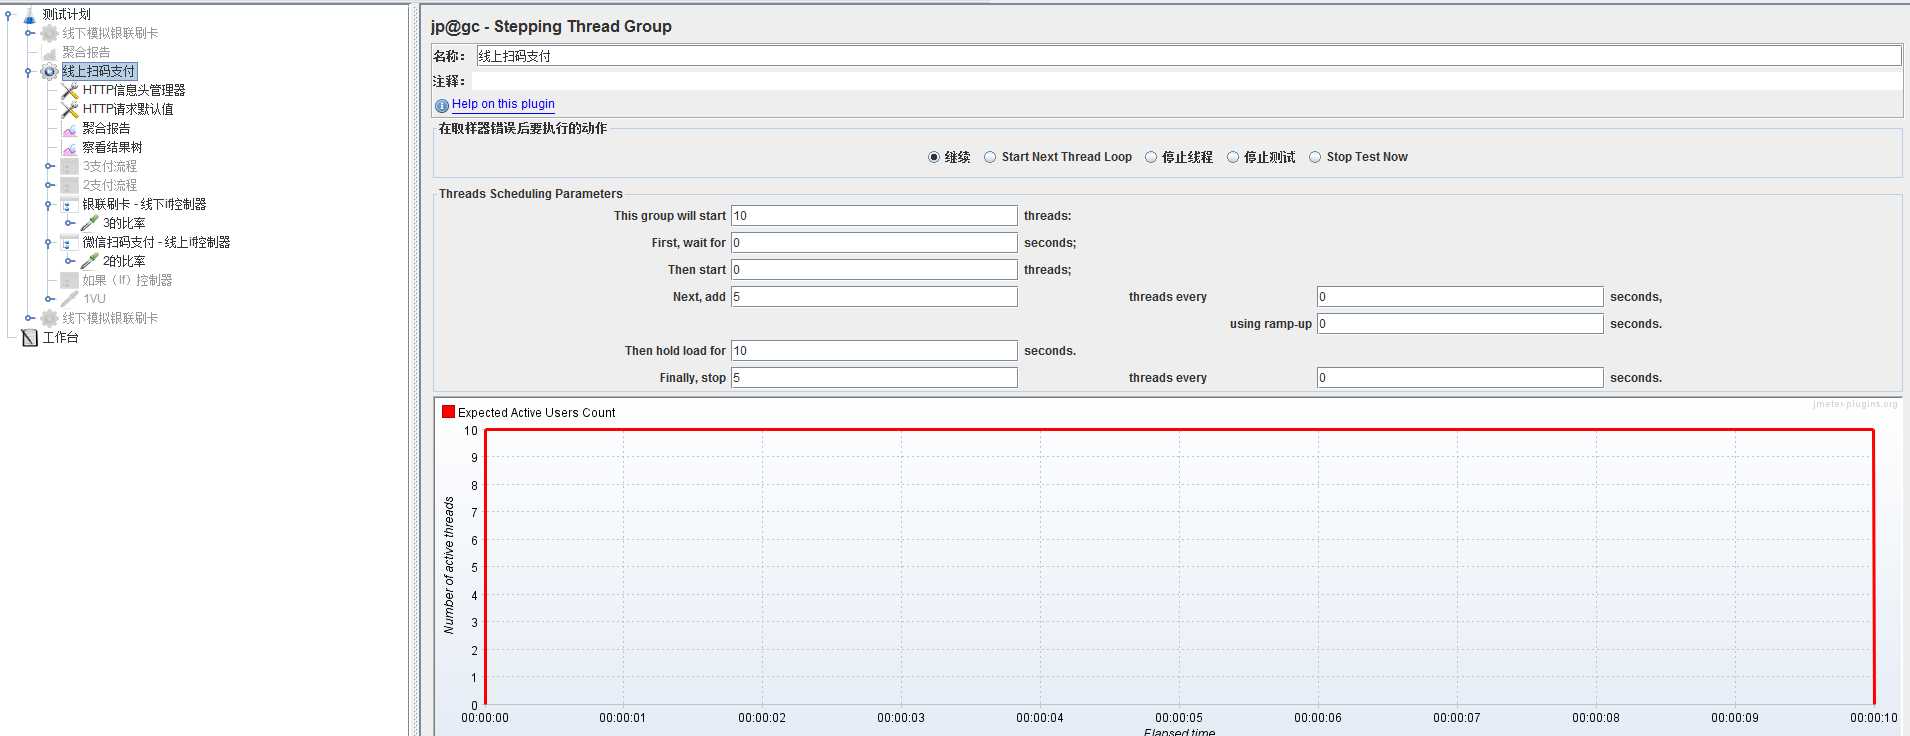Image resolution: width=1910 pixels, height=736 pixels.
Task: Click the This group will start threads field
Action: 874,216
